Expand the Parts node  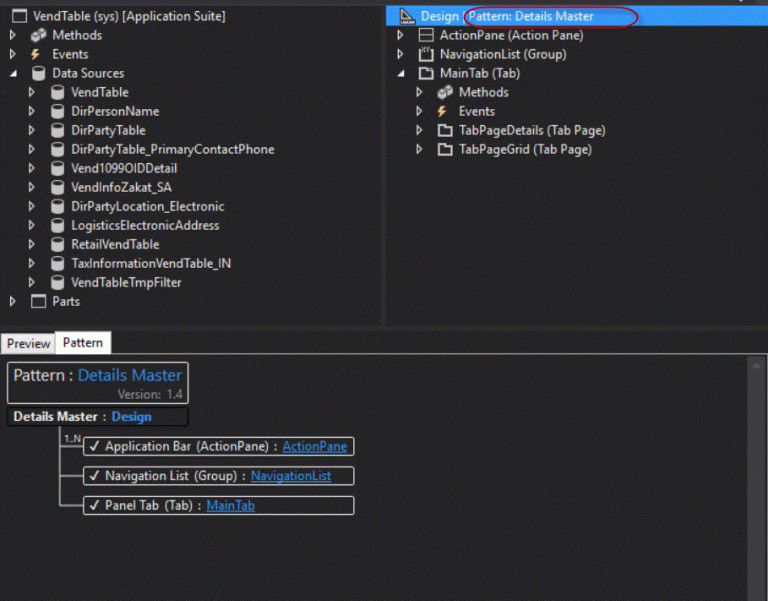13,302
